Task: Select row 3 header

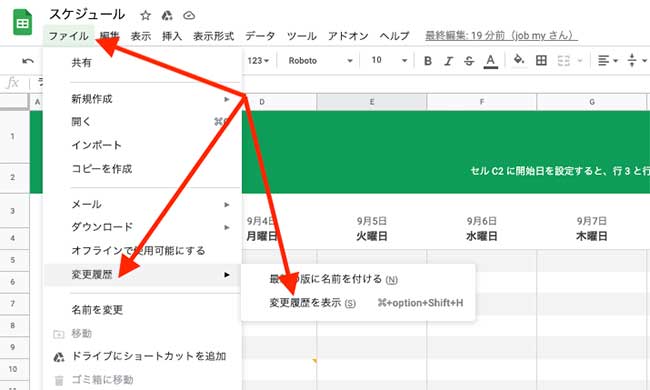Action: point(12,211)
